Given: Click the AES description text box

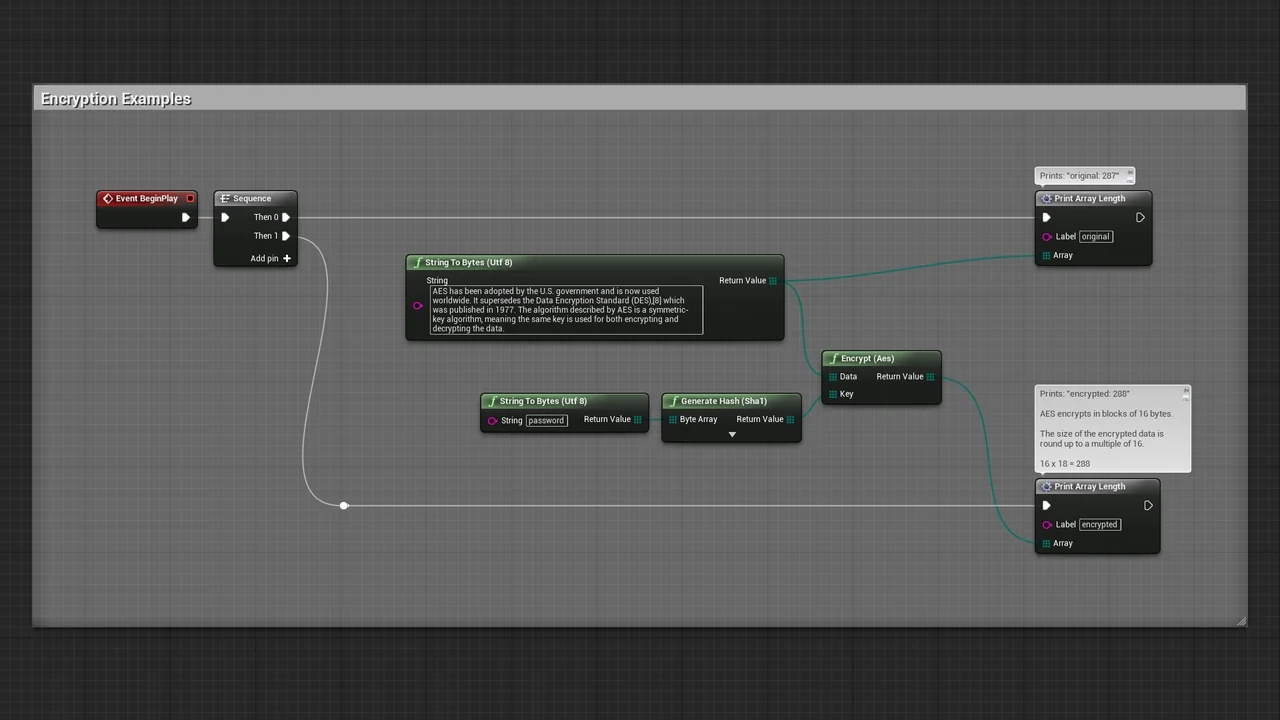Looking at the screenshot, I should click(566, 310).
